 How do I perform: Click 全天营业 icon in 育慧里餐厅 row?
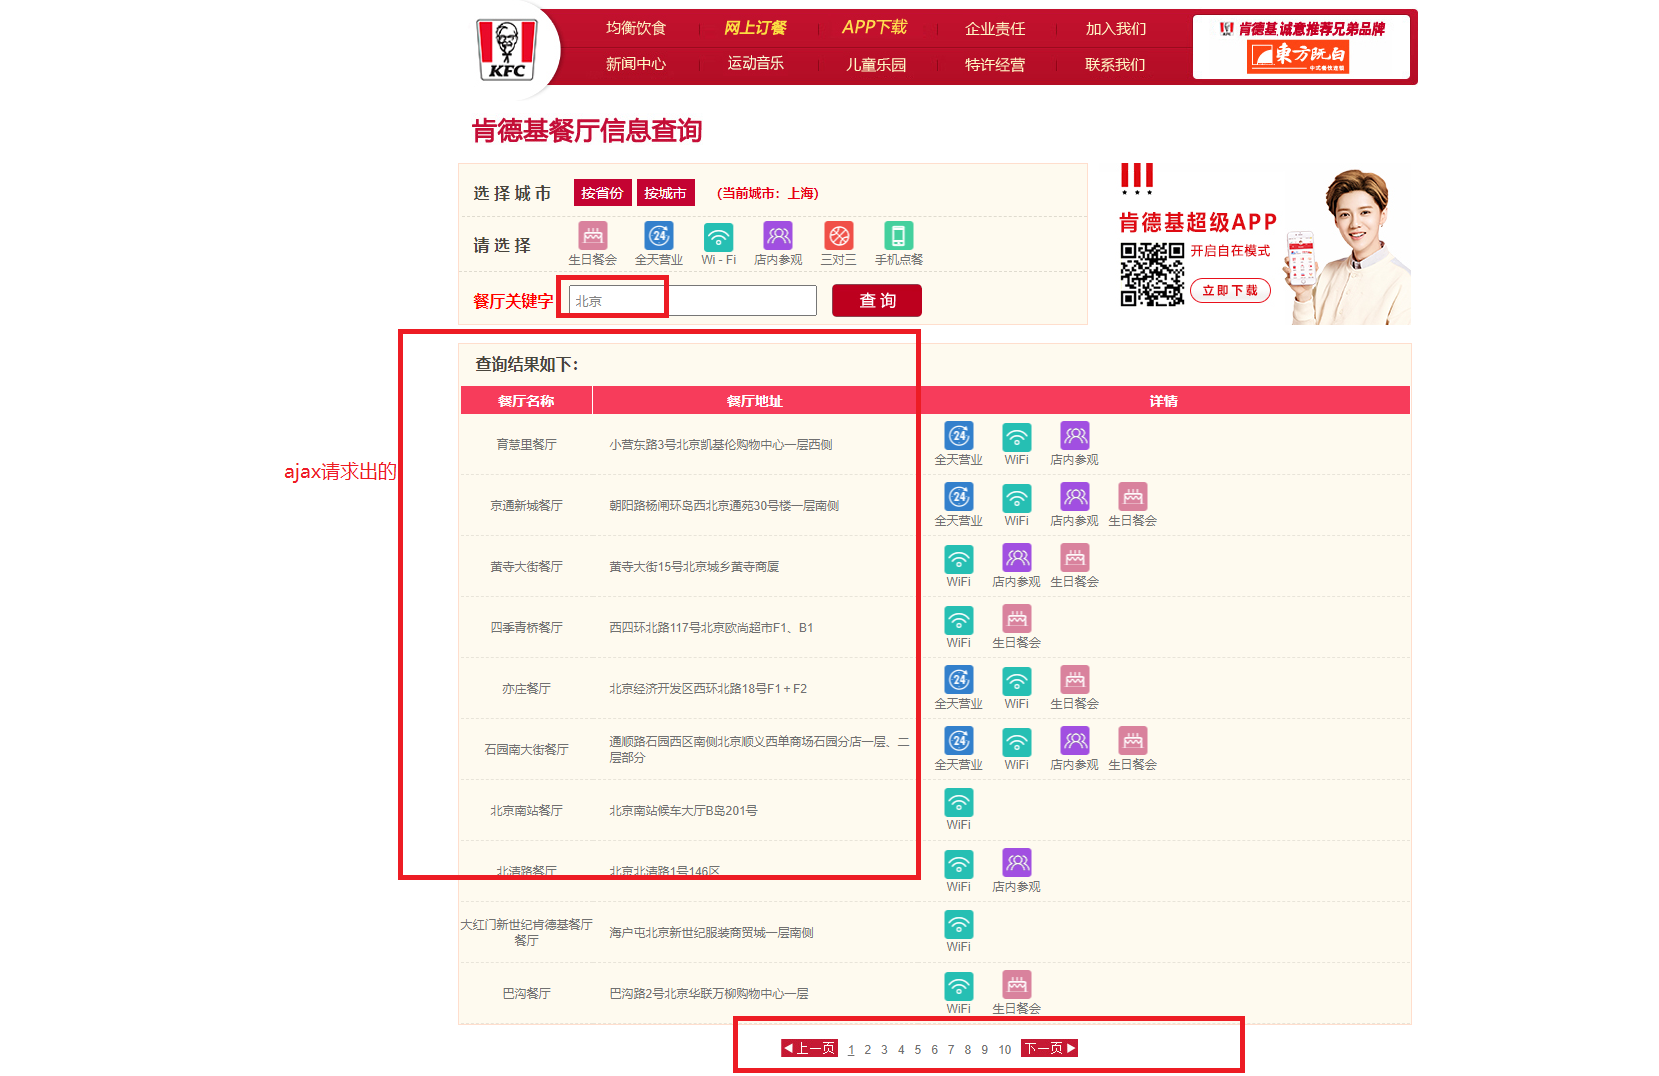coord(959,436)
